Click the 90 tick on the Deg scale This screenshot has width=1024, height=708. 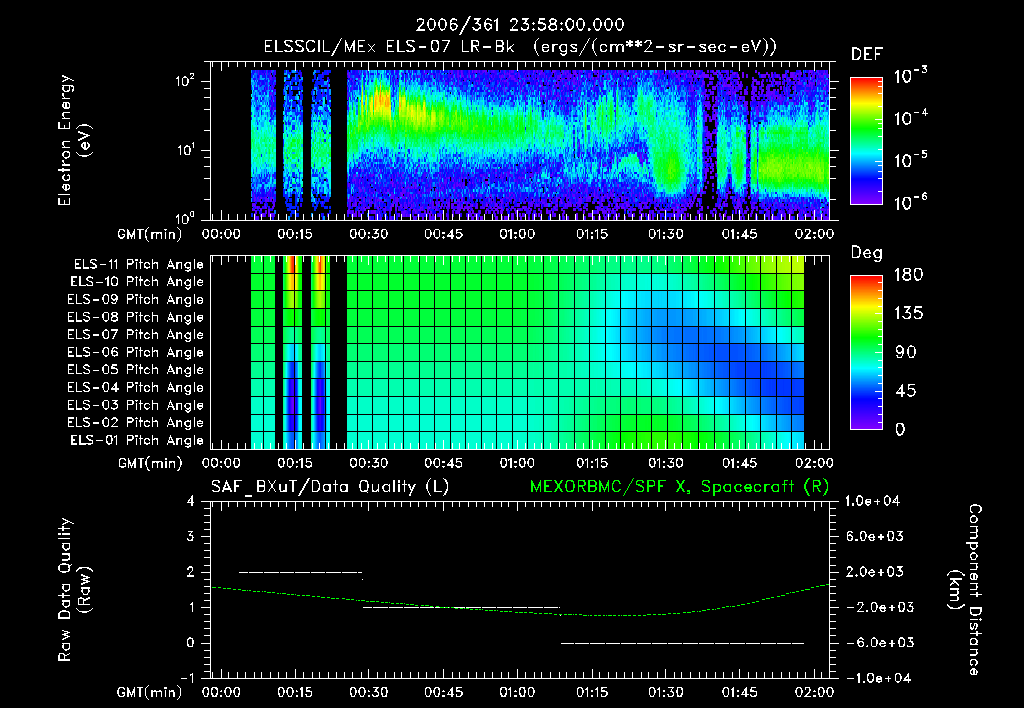point(905,352)
